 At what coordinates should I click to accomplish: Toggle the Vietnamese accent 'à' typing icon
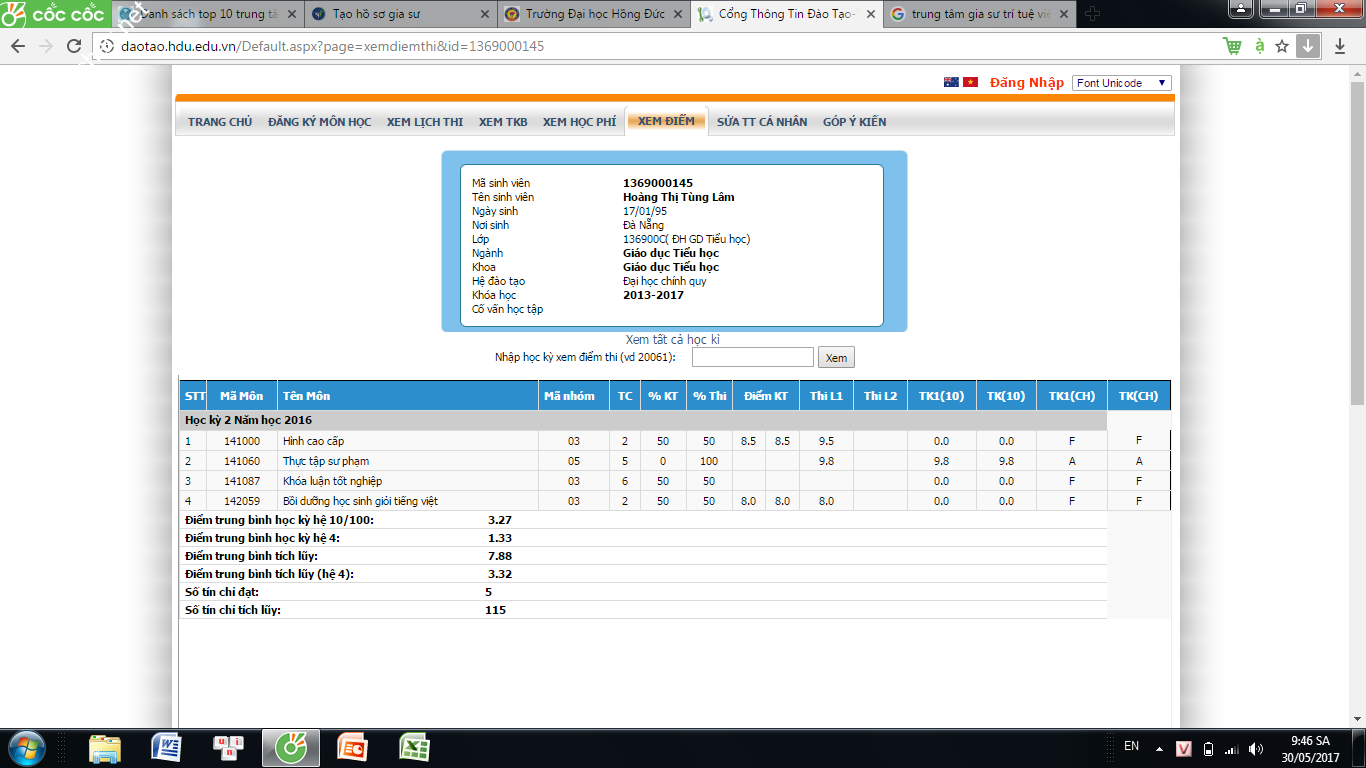[x=1259, y=46]
